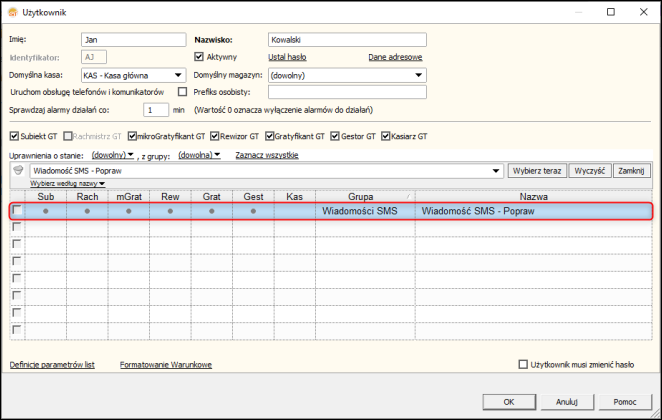Open the Wiadomość SMS - Popraw combo box arrow
Screen dimensions: 662x420
(x=496, y=171)
